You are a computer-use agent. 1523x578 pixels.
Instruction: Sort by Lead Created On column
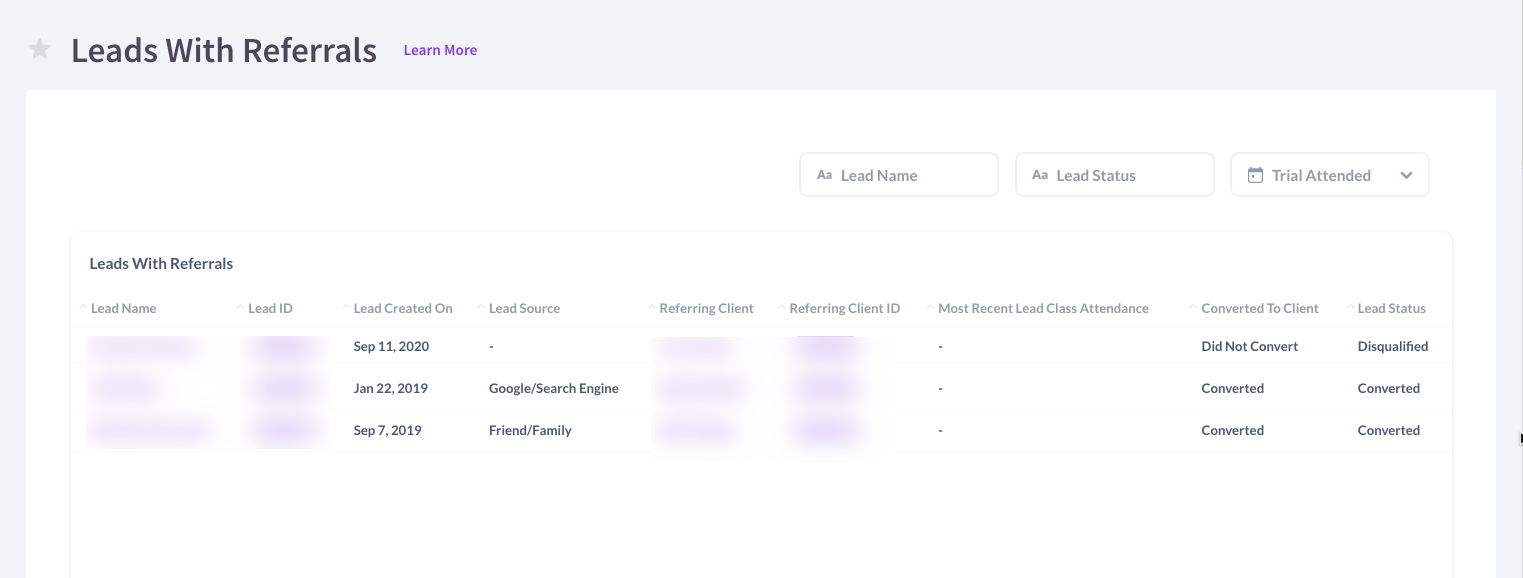click(403, 308)
